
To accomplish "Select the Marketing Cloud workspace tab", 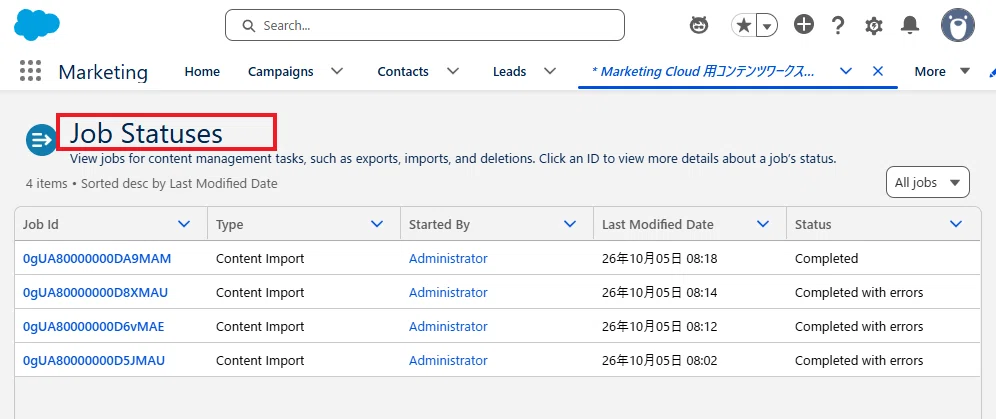I will pyautogui.click(x=703, y=71).
